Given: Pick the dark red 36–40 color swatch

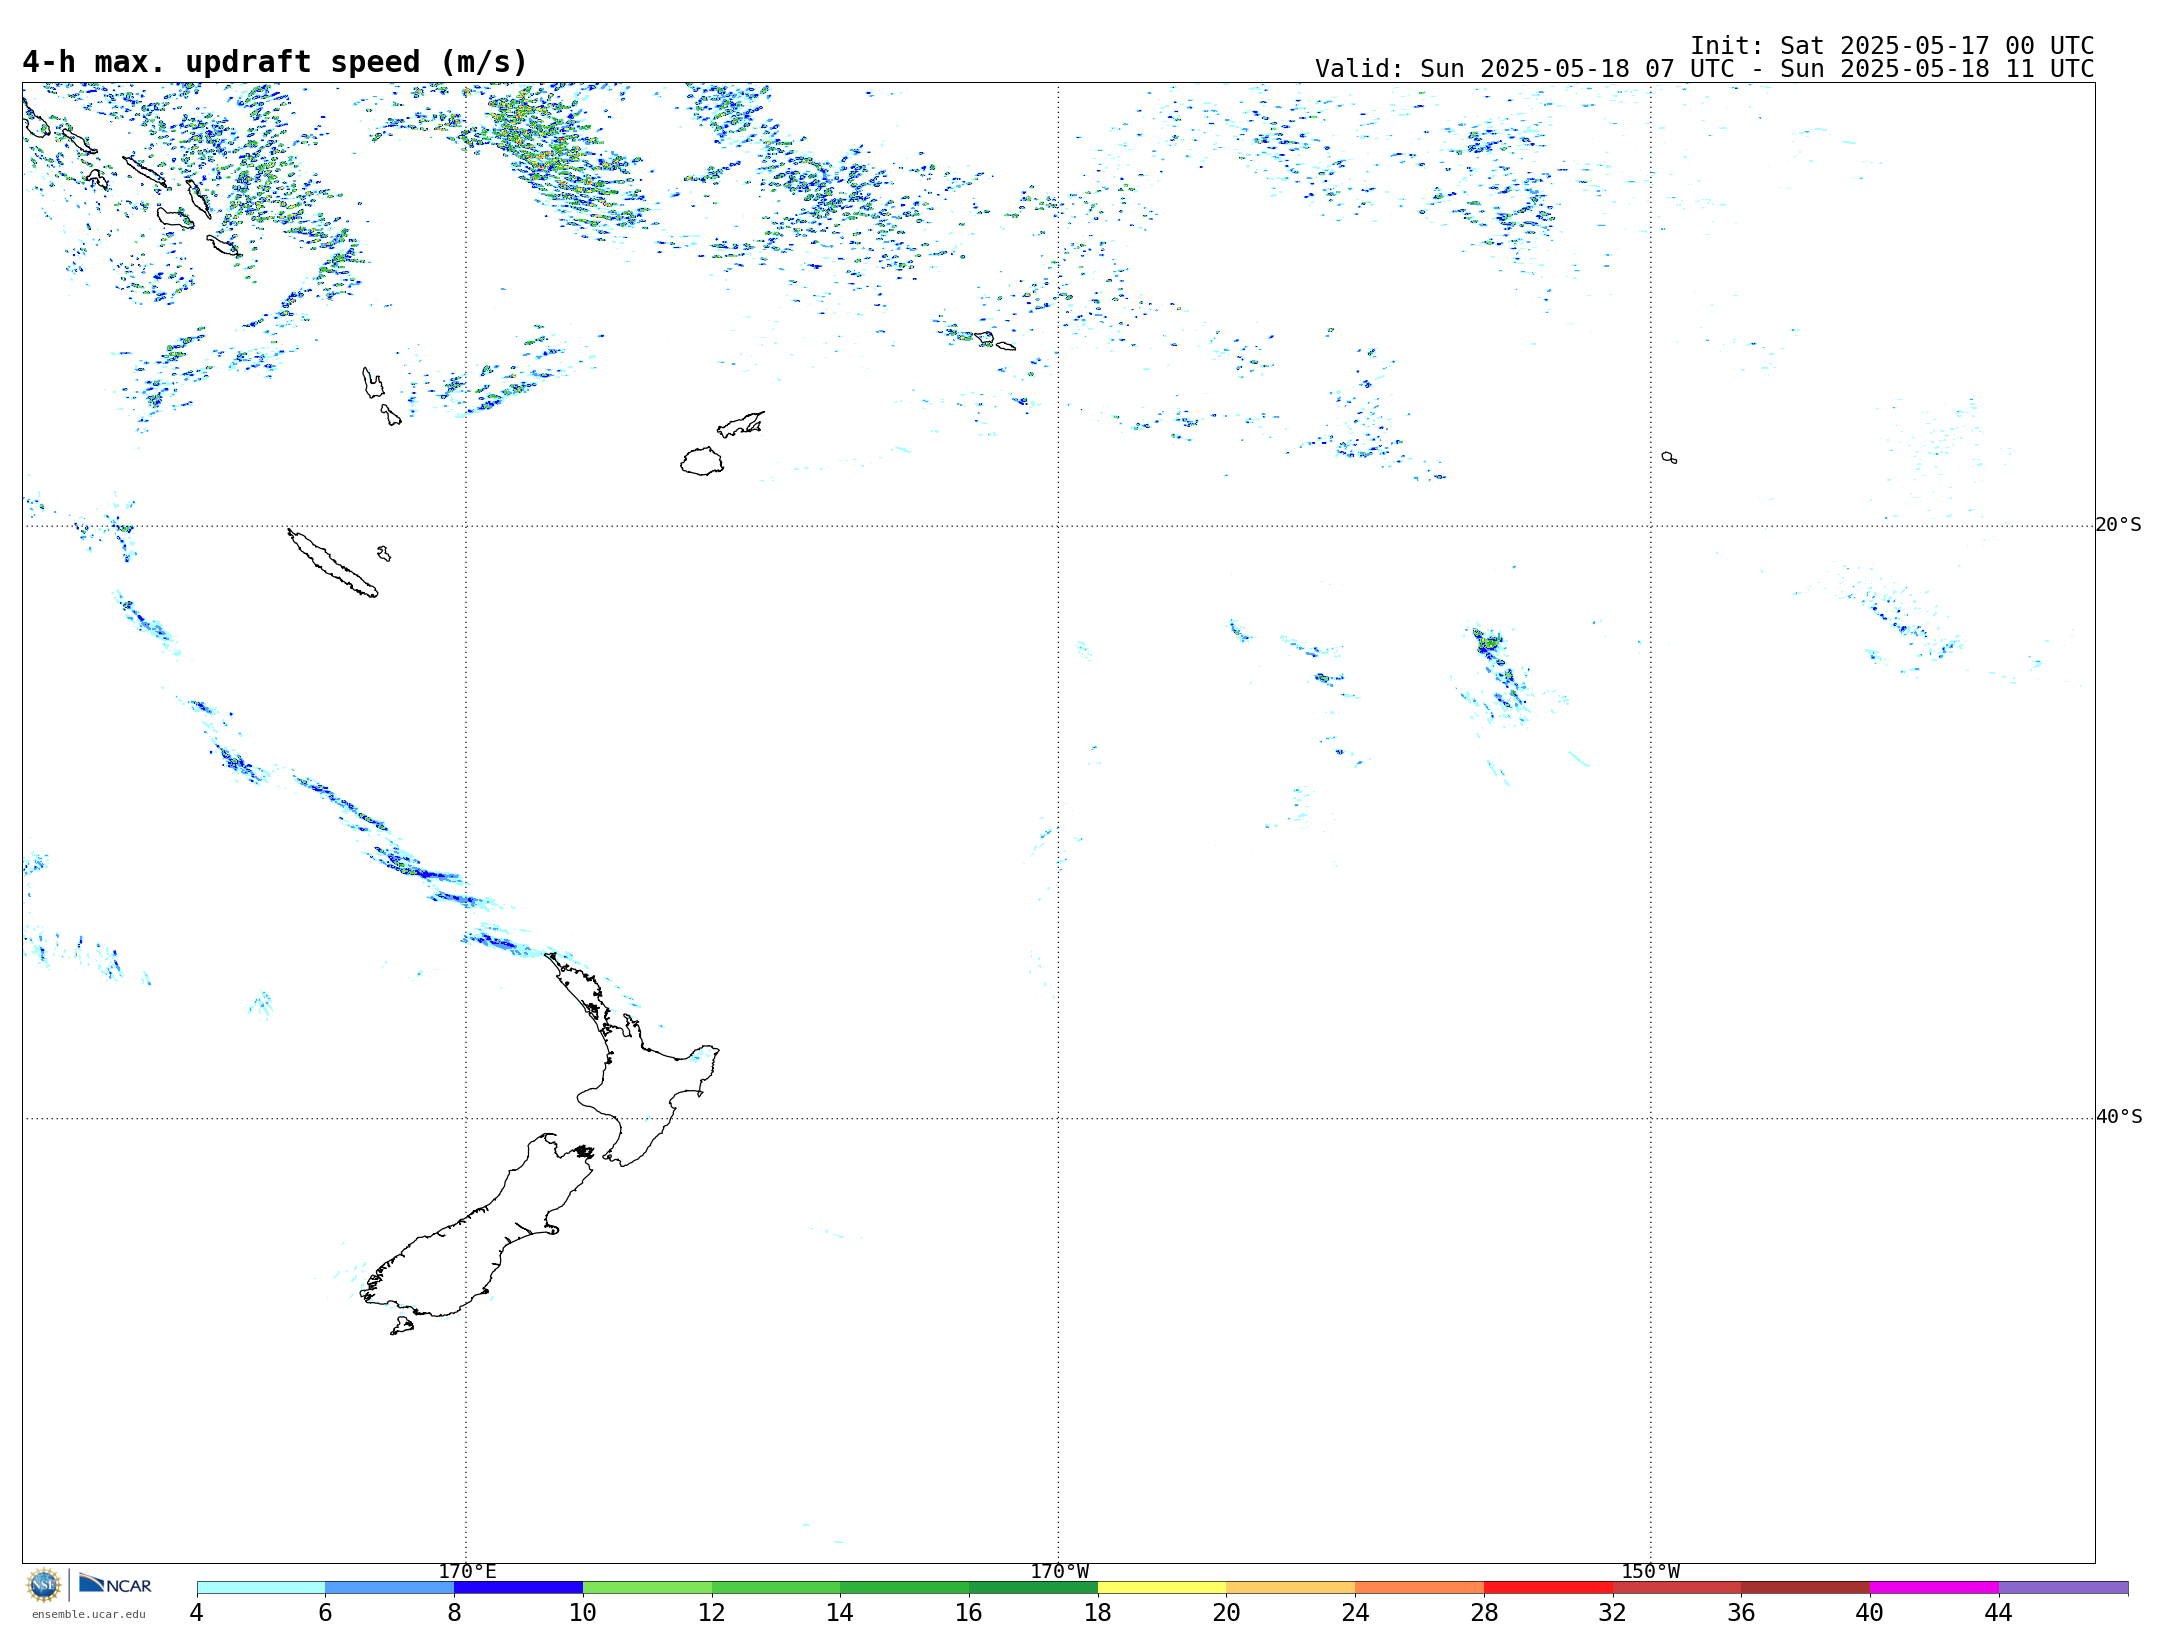Looking at the screenshot, I should (1806, 1588).
